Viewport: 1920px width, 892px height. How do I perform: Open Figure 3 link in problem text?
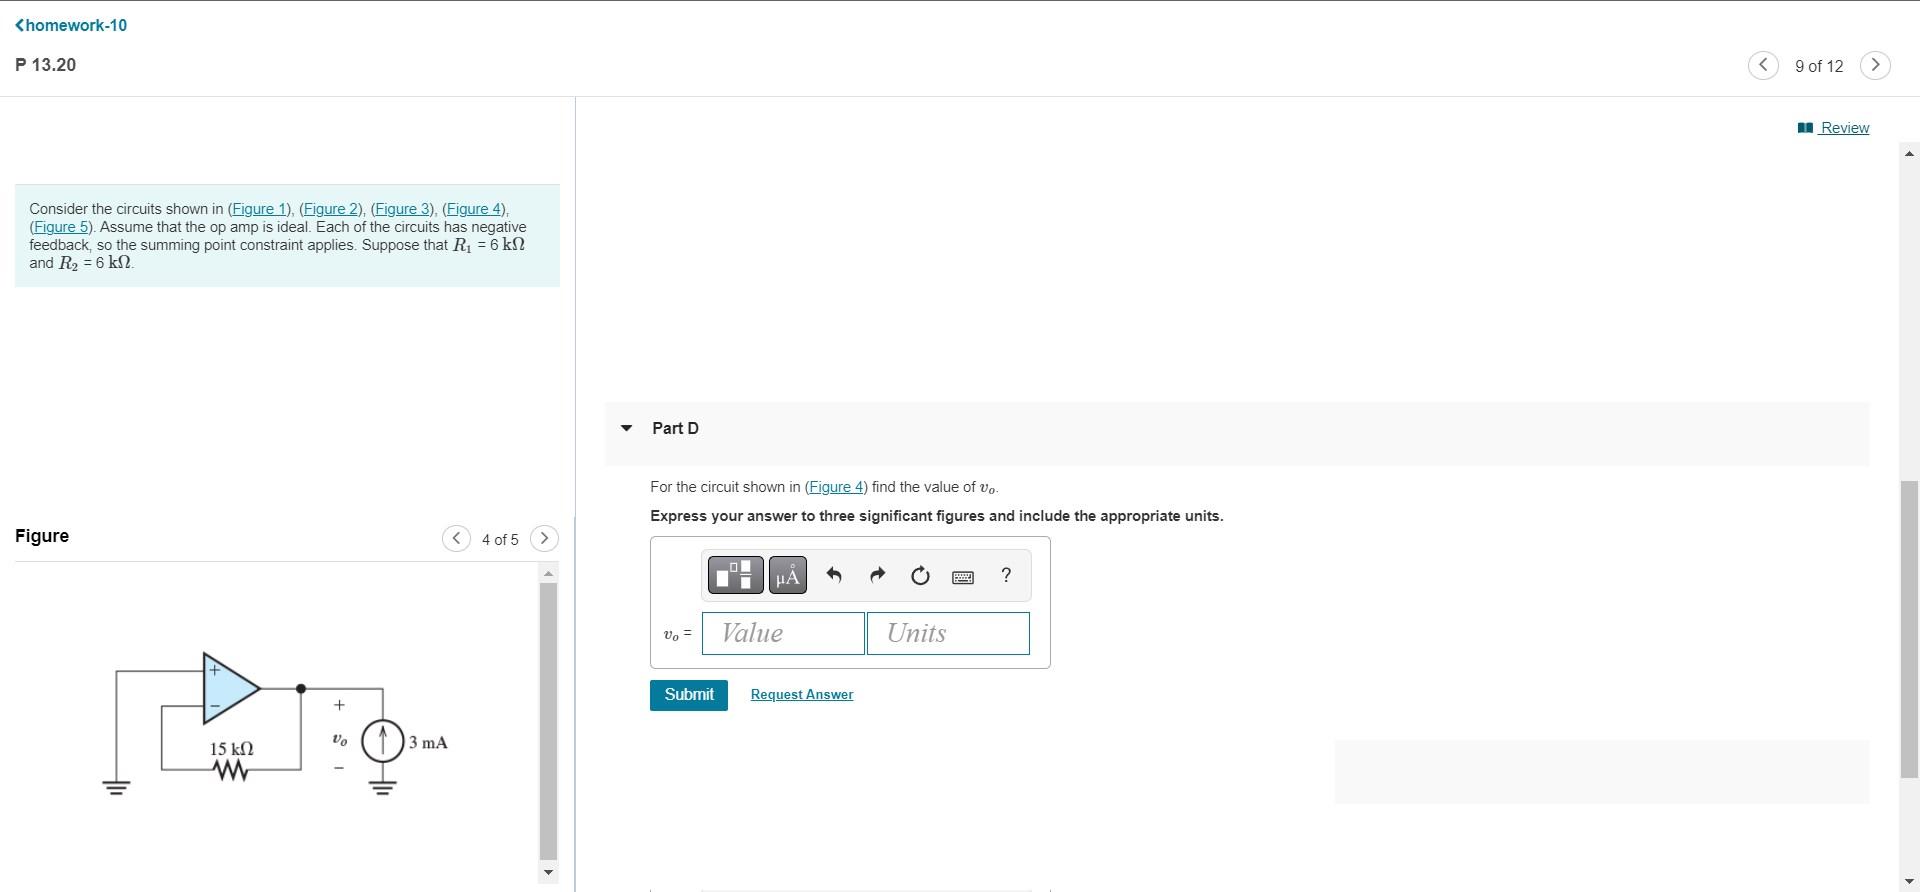point(401,209)
